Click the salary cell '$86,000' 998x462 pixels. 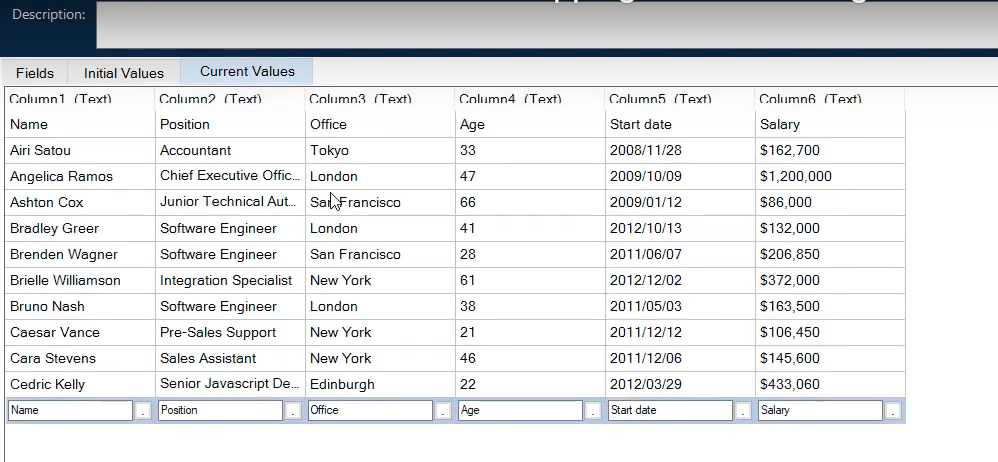pyautogui.click(x=830, y=202)
